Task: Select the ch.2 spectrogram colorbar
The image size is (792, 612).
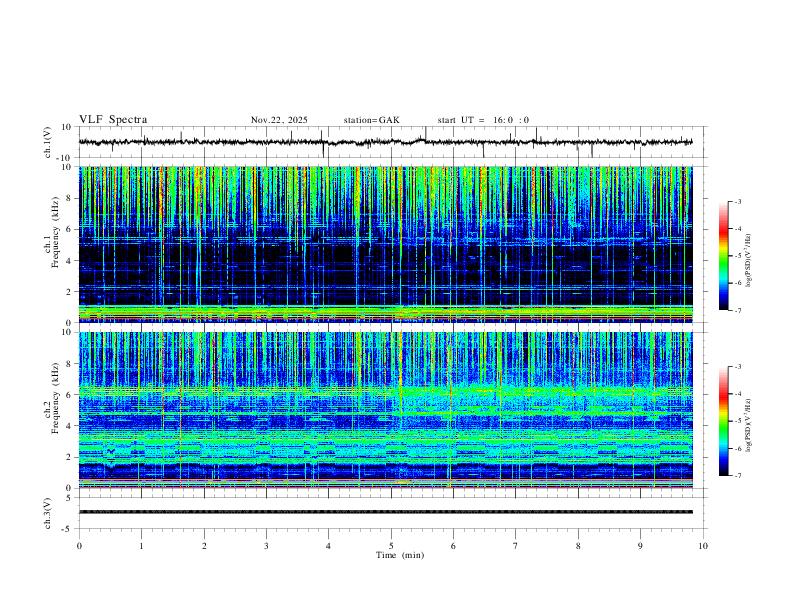Action: coord(723,421)
